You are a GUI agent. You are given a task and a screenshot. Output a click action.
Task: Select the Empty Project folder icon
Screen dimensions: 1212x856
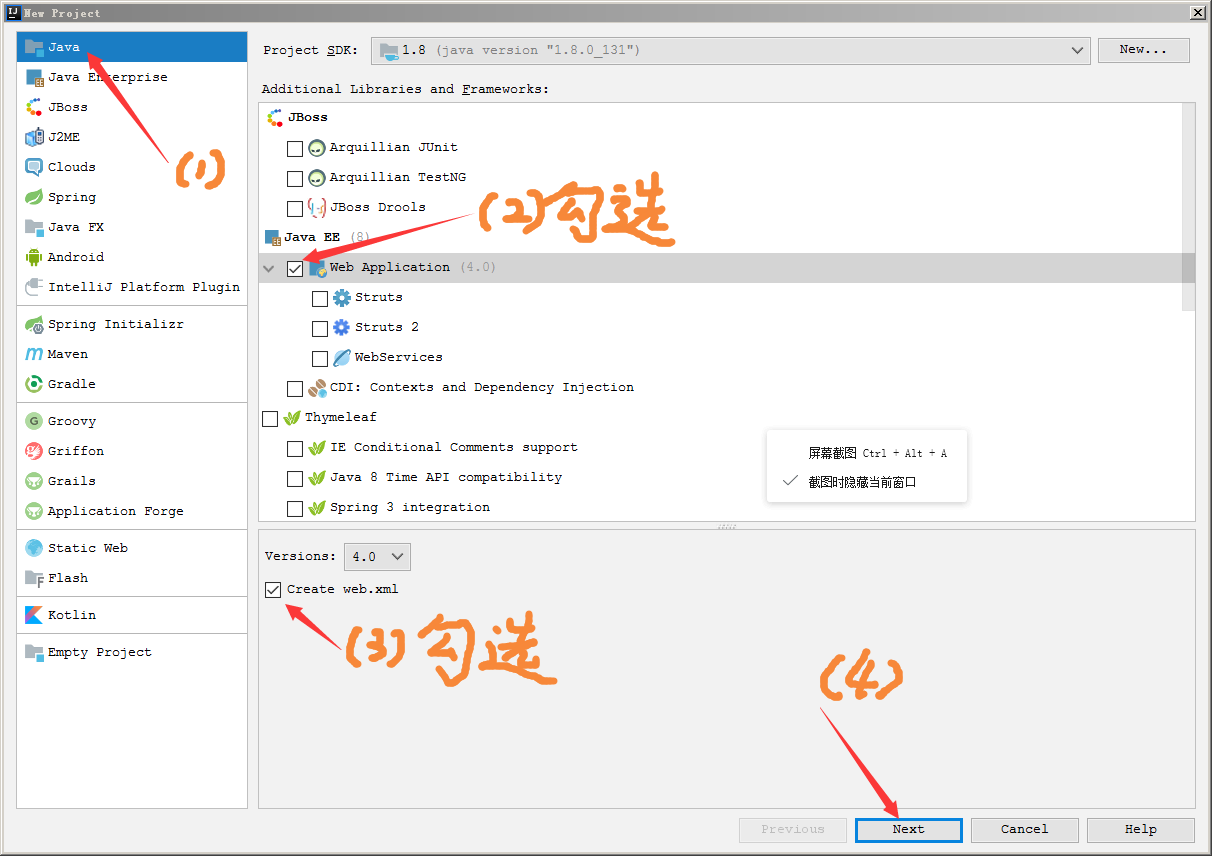click(x=34, y=652)
